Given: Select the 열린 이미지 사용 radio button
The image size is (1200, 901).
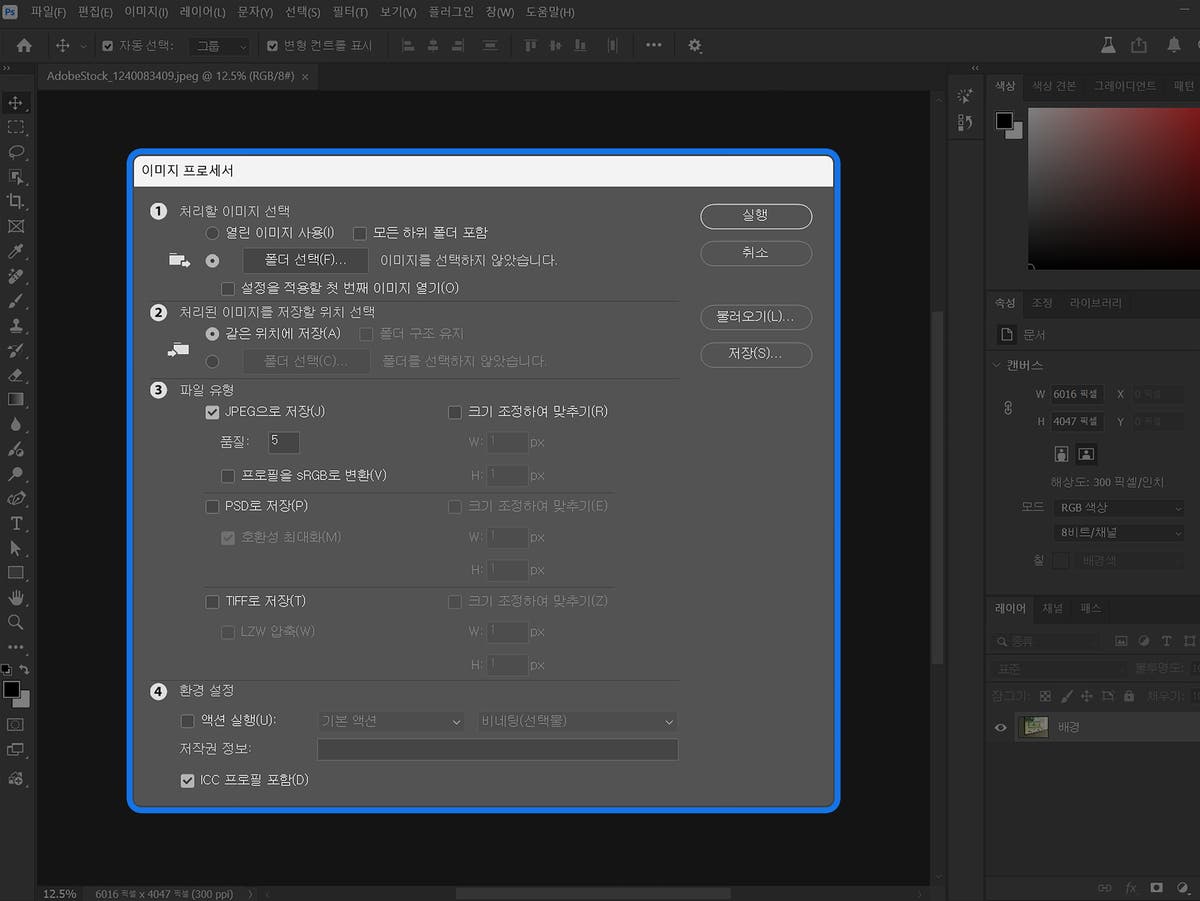Looking at the screenshot, I should click(x=211, y=232).
